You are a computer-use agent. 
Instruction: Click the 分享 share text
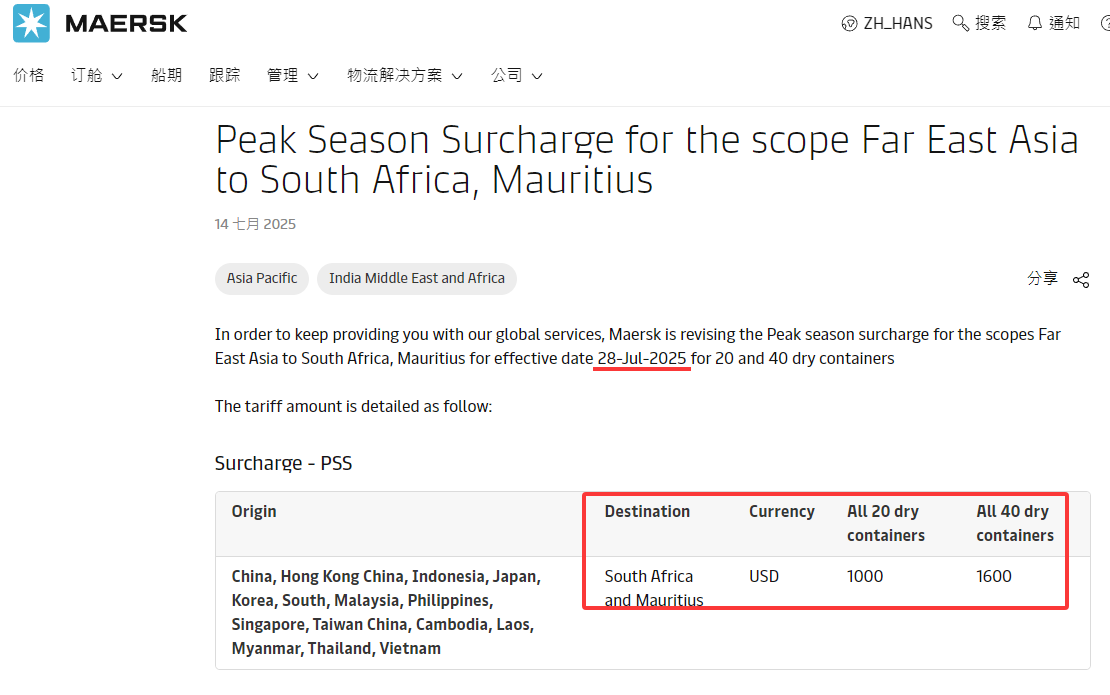pyautogui.click(x=1042, y=278)
